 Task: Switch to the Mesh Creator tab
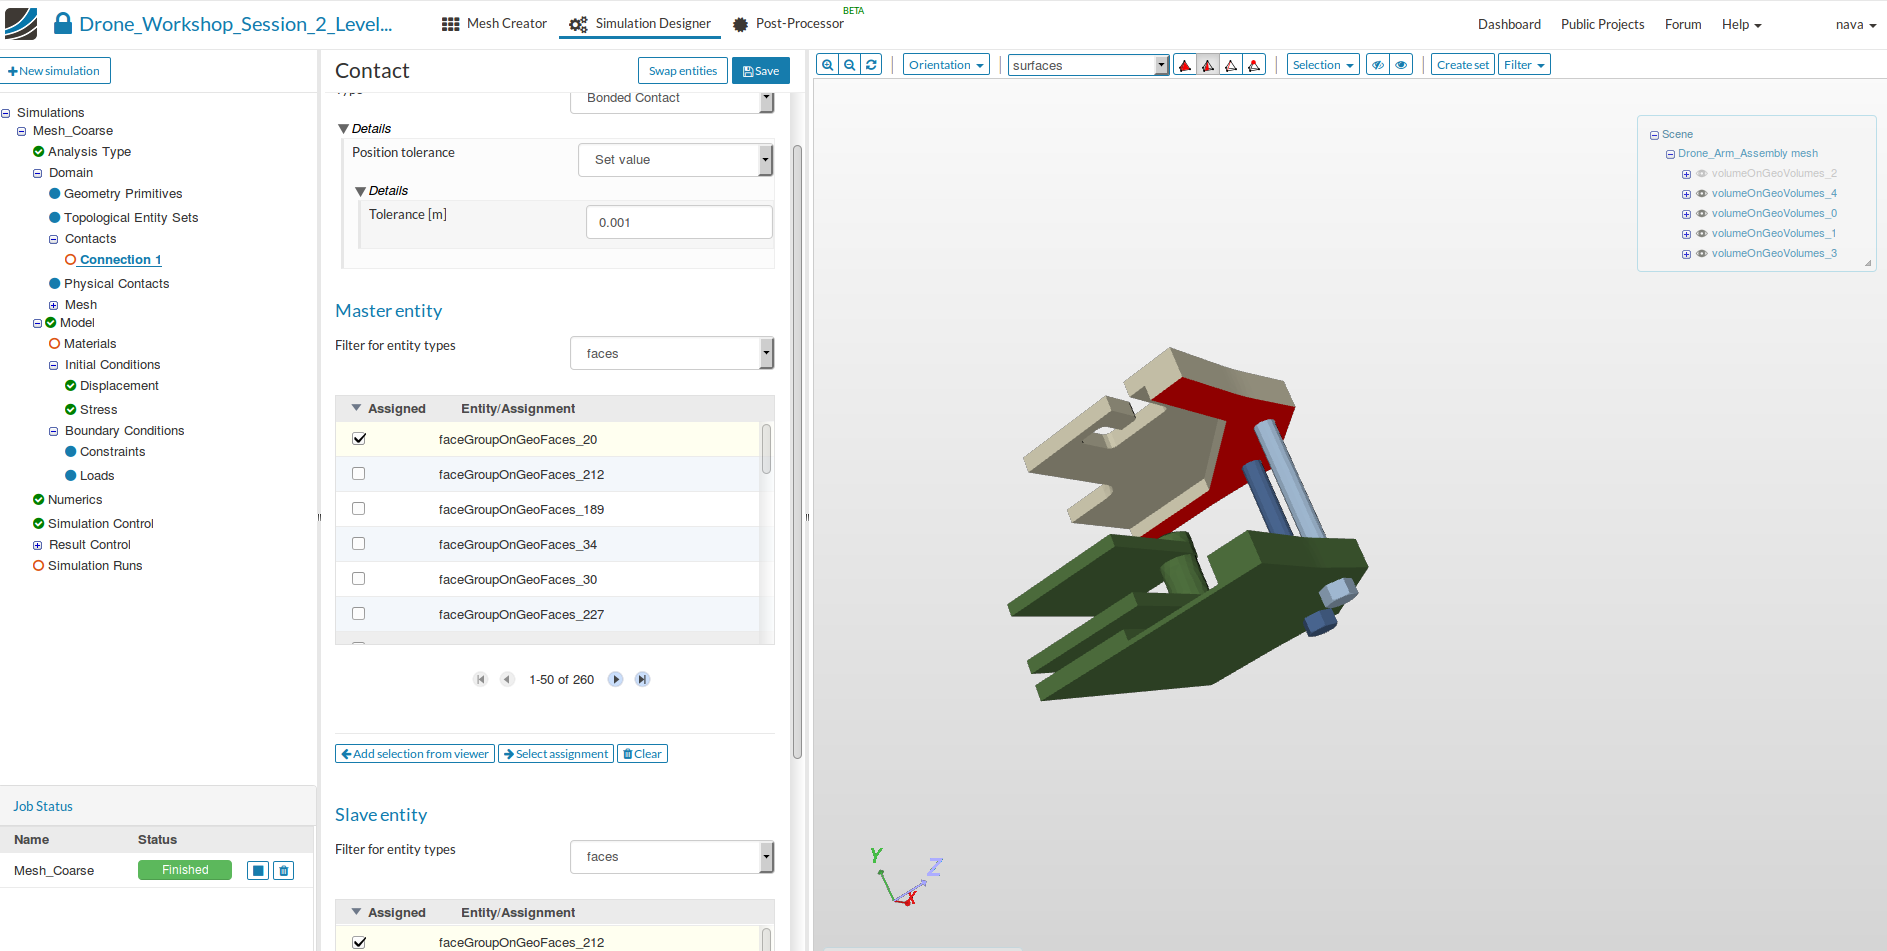pos(495,24)
